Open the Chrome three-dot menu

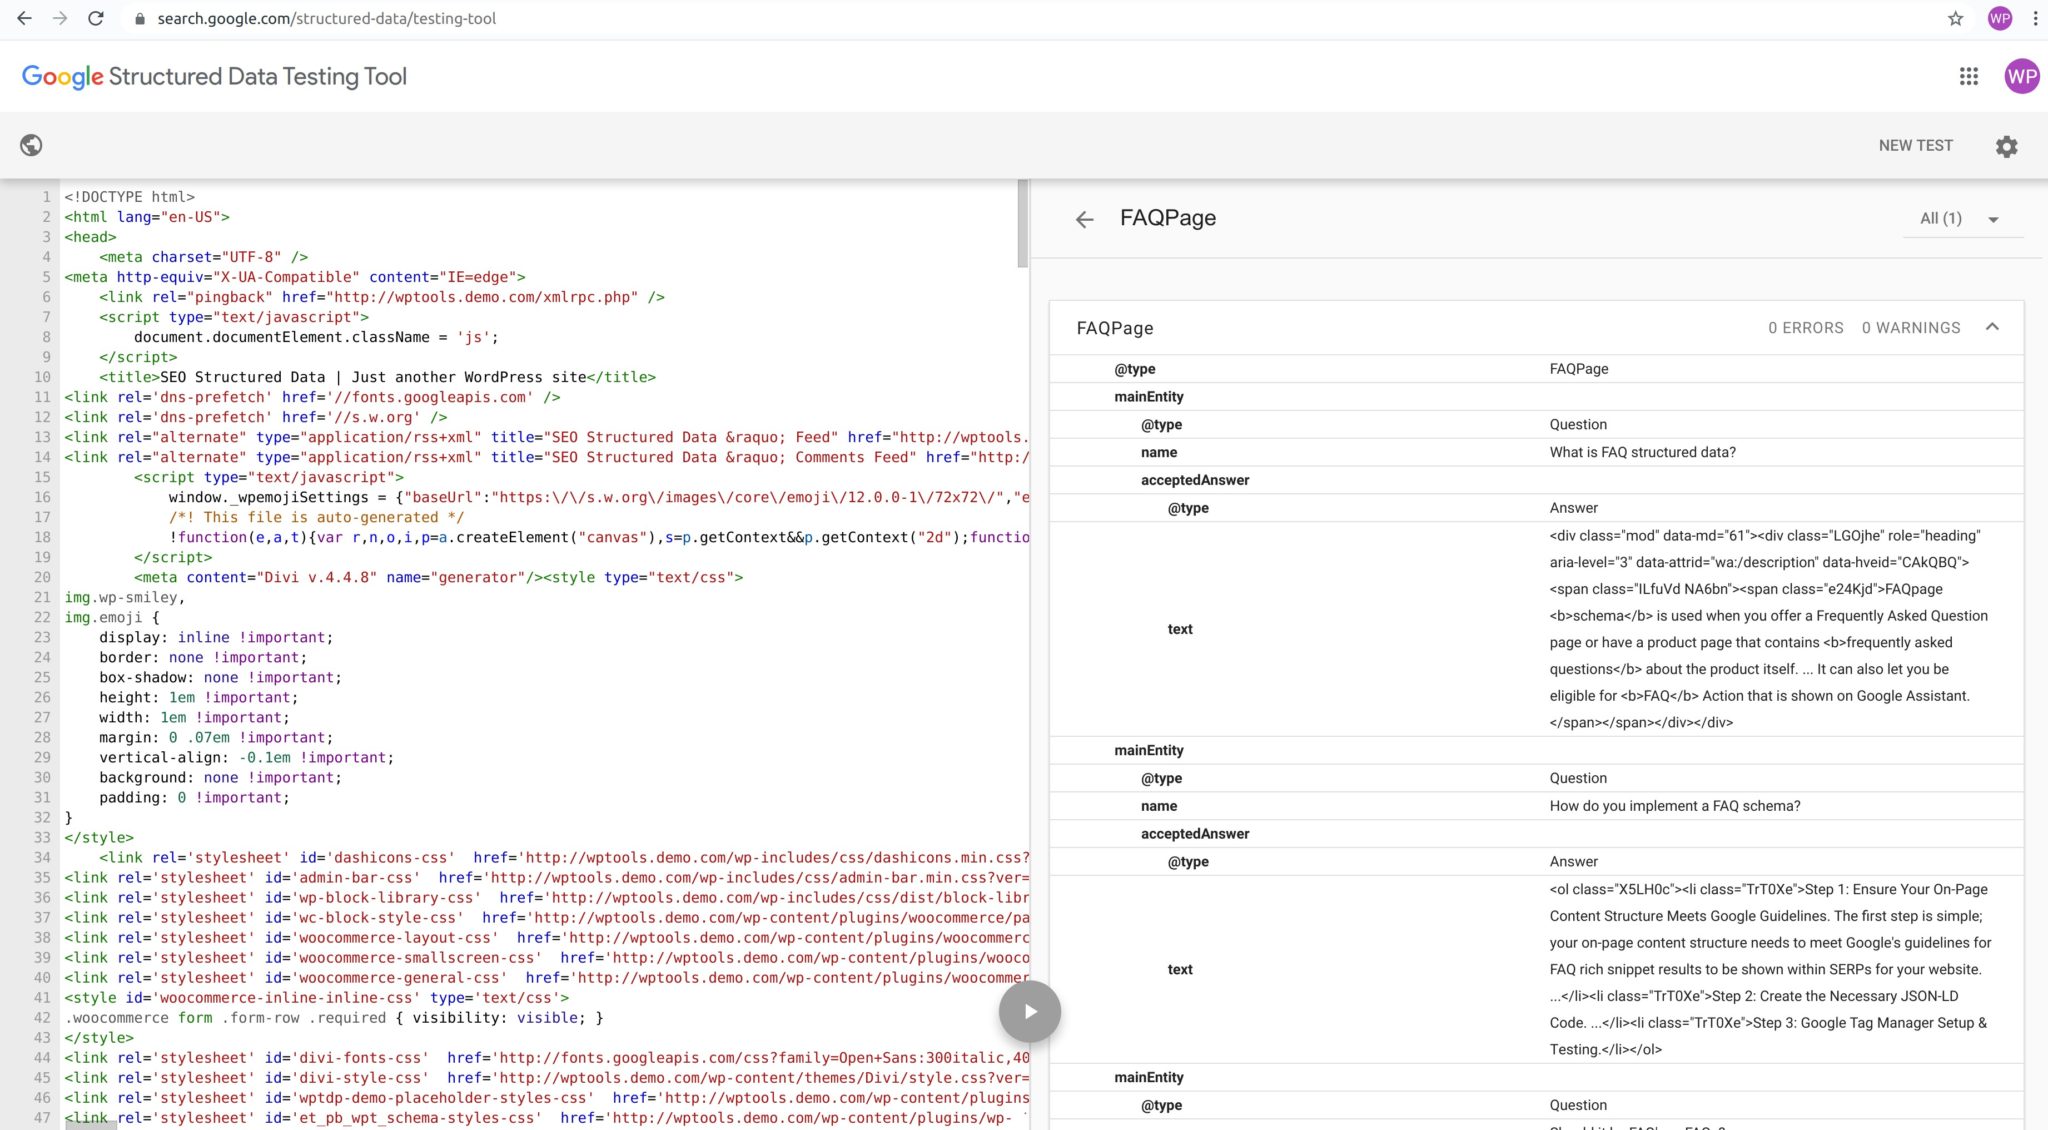2035,18
